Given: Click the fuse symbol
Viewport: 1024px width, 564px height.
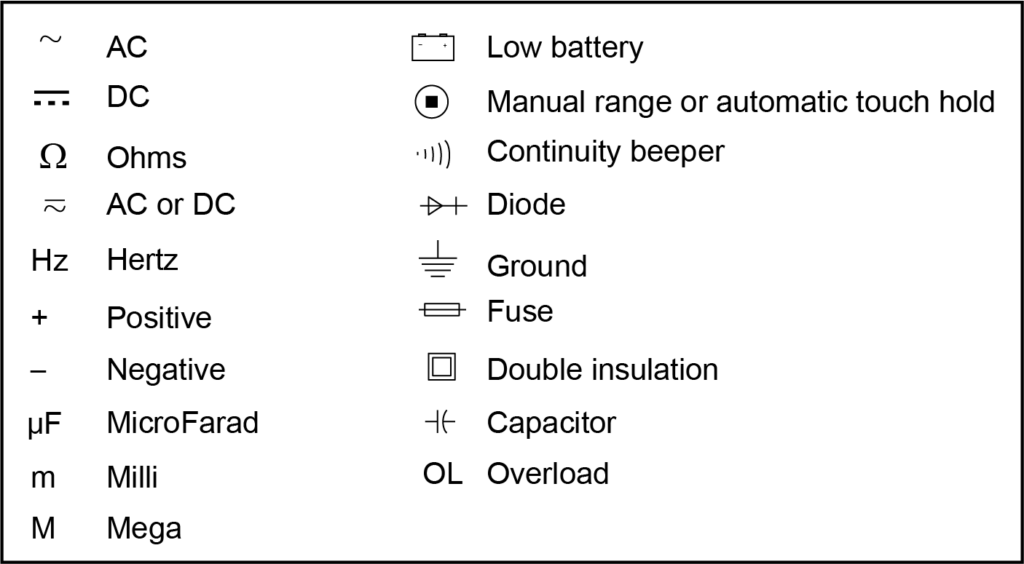Looking at the screenshot, I should (441, 312).
